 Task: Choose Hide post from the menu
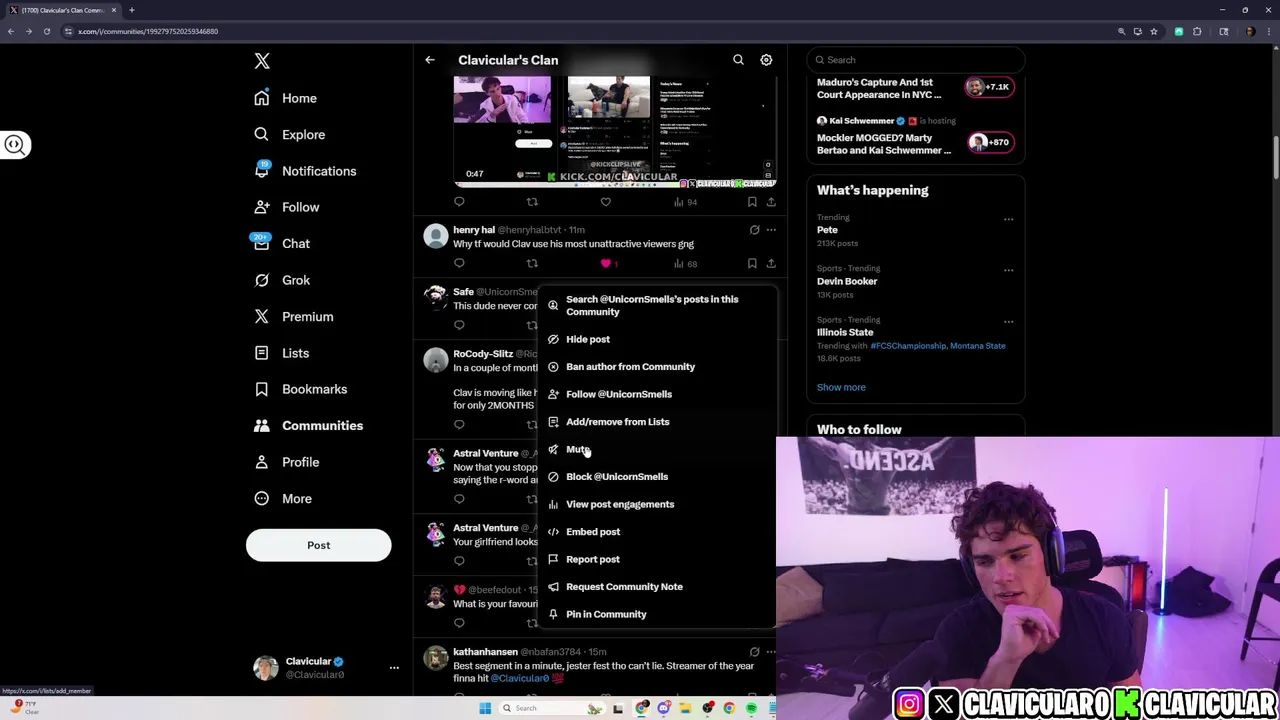point(657,339)
